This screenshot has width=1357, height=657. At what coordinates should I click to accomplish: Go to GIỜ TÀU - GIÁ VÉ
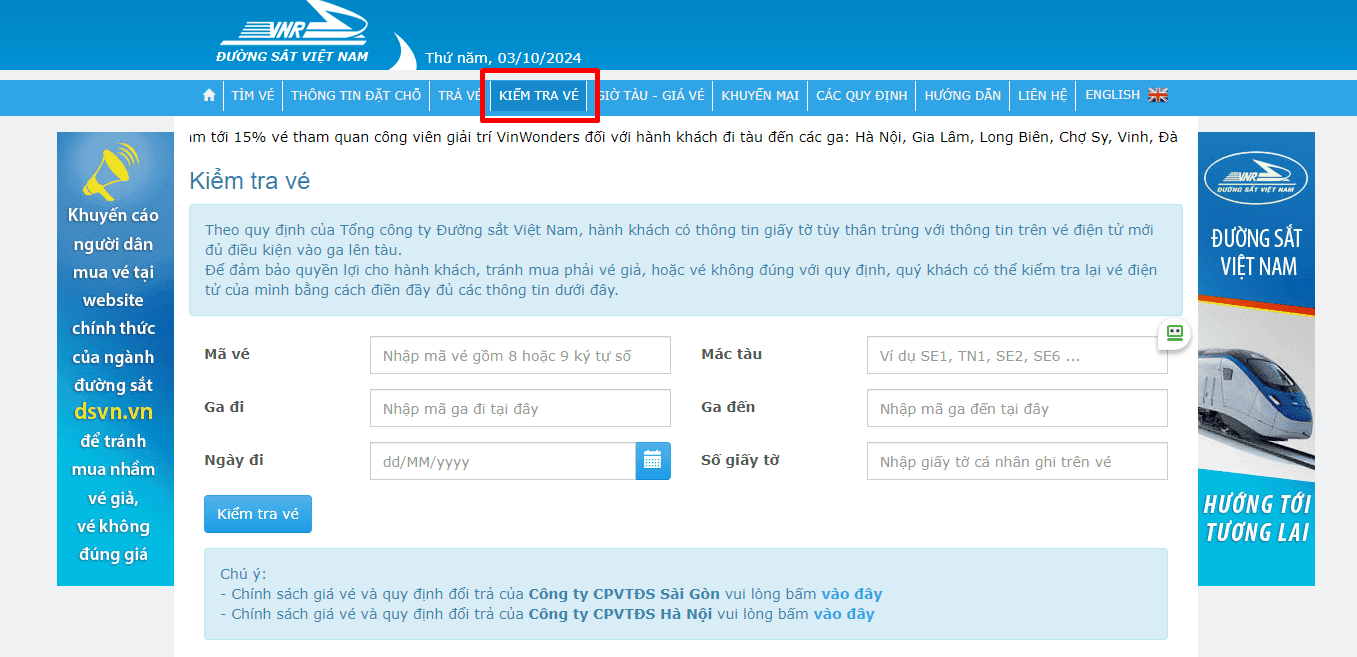651,96
